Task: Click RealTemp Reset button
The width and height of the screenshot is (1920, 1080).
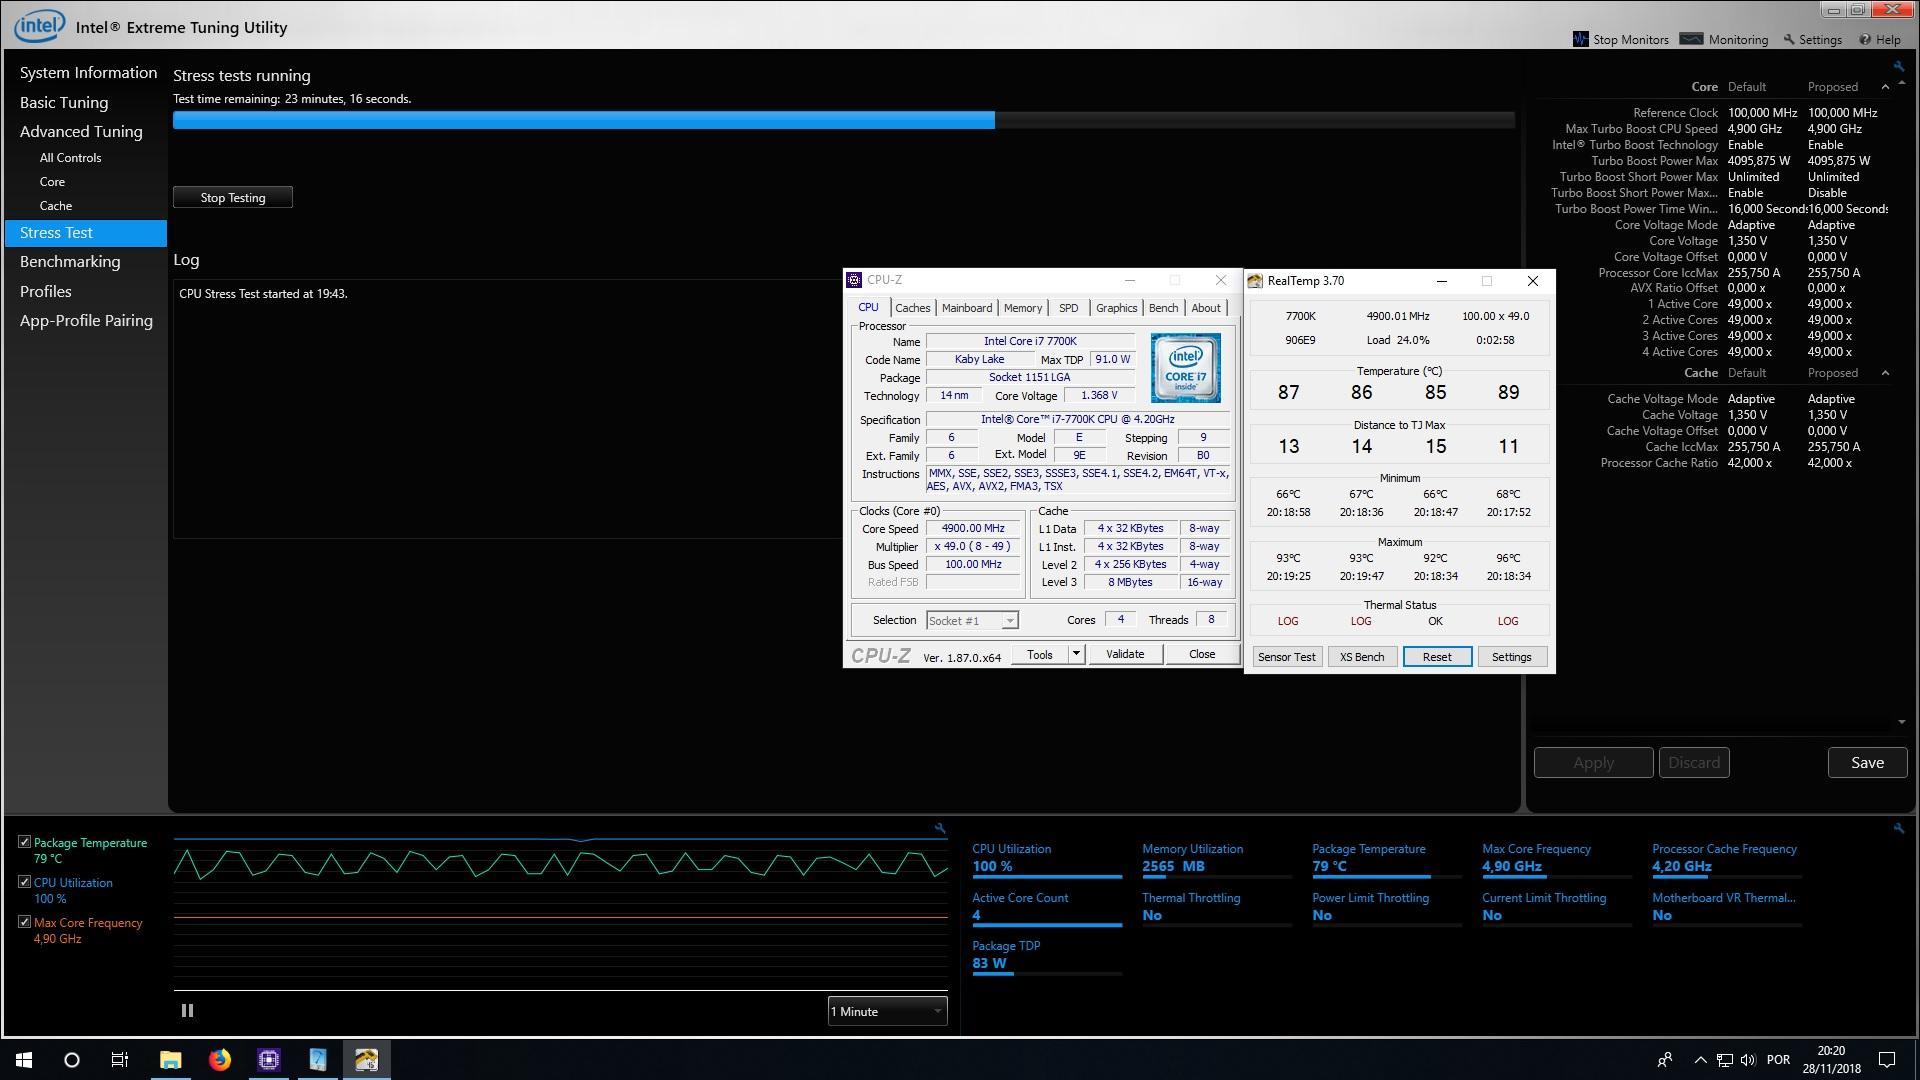Action: (x=1437, y=657)
